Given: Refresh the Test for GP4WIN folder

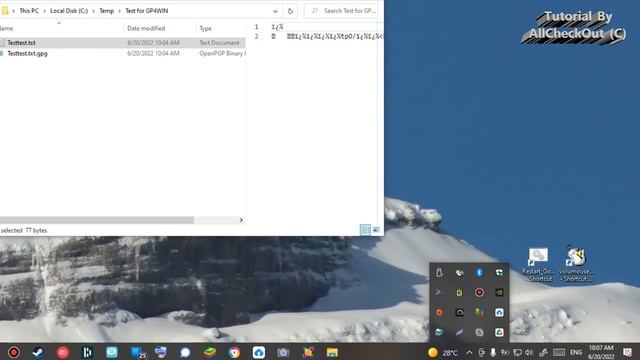Looking at the screenshot, I should tap(290, 11).
